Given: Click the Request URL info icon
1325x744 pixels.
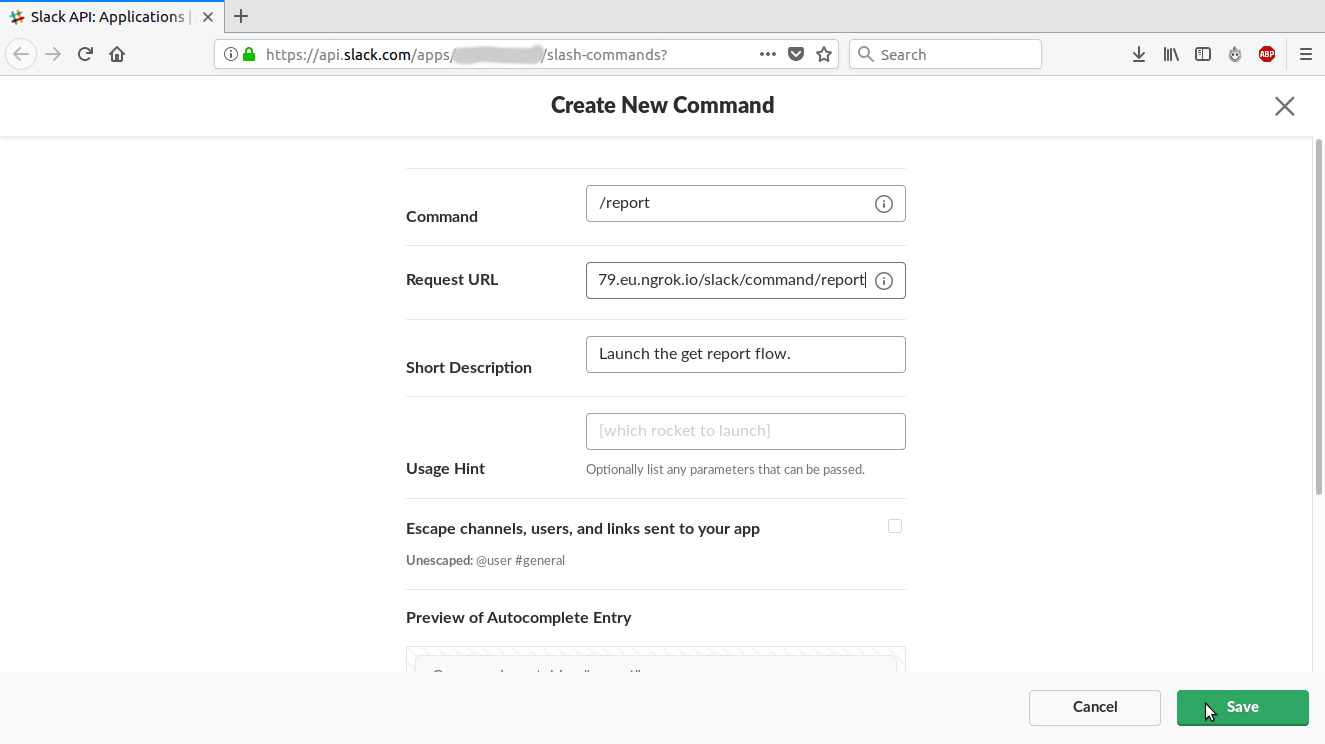Looking at the screenshot, I should click(884, 281).
